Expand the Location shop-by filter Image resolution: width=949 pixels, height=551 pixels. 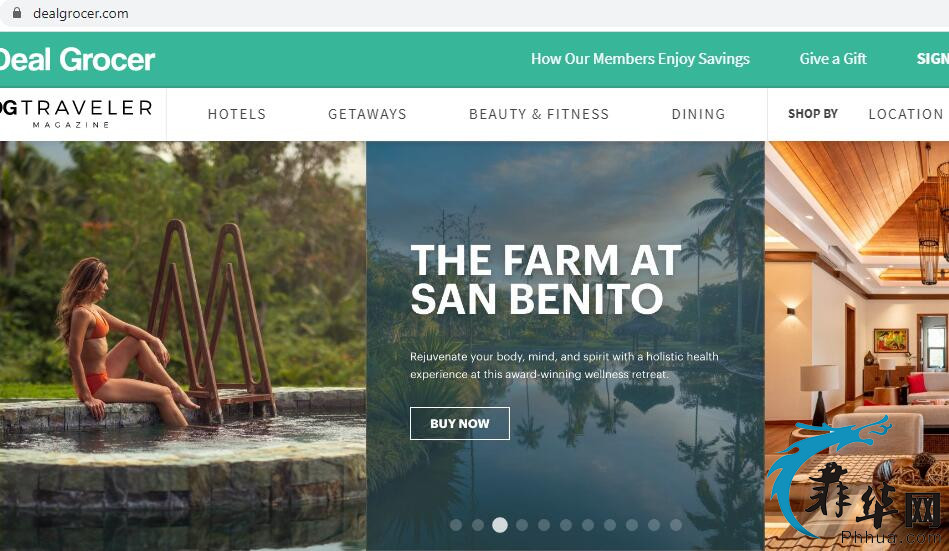(906, 114)
